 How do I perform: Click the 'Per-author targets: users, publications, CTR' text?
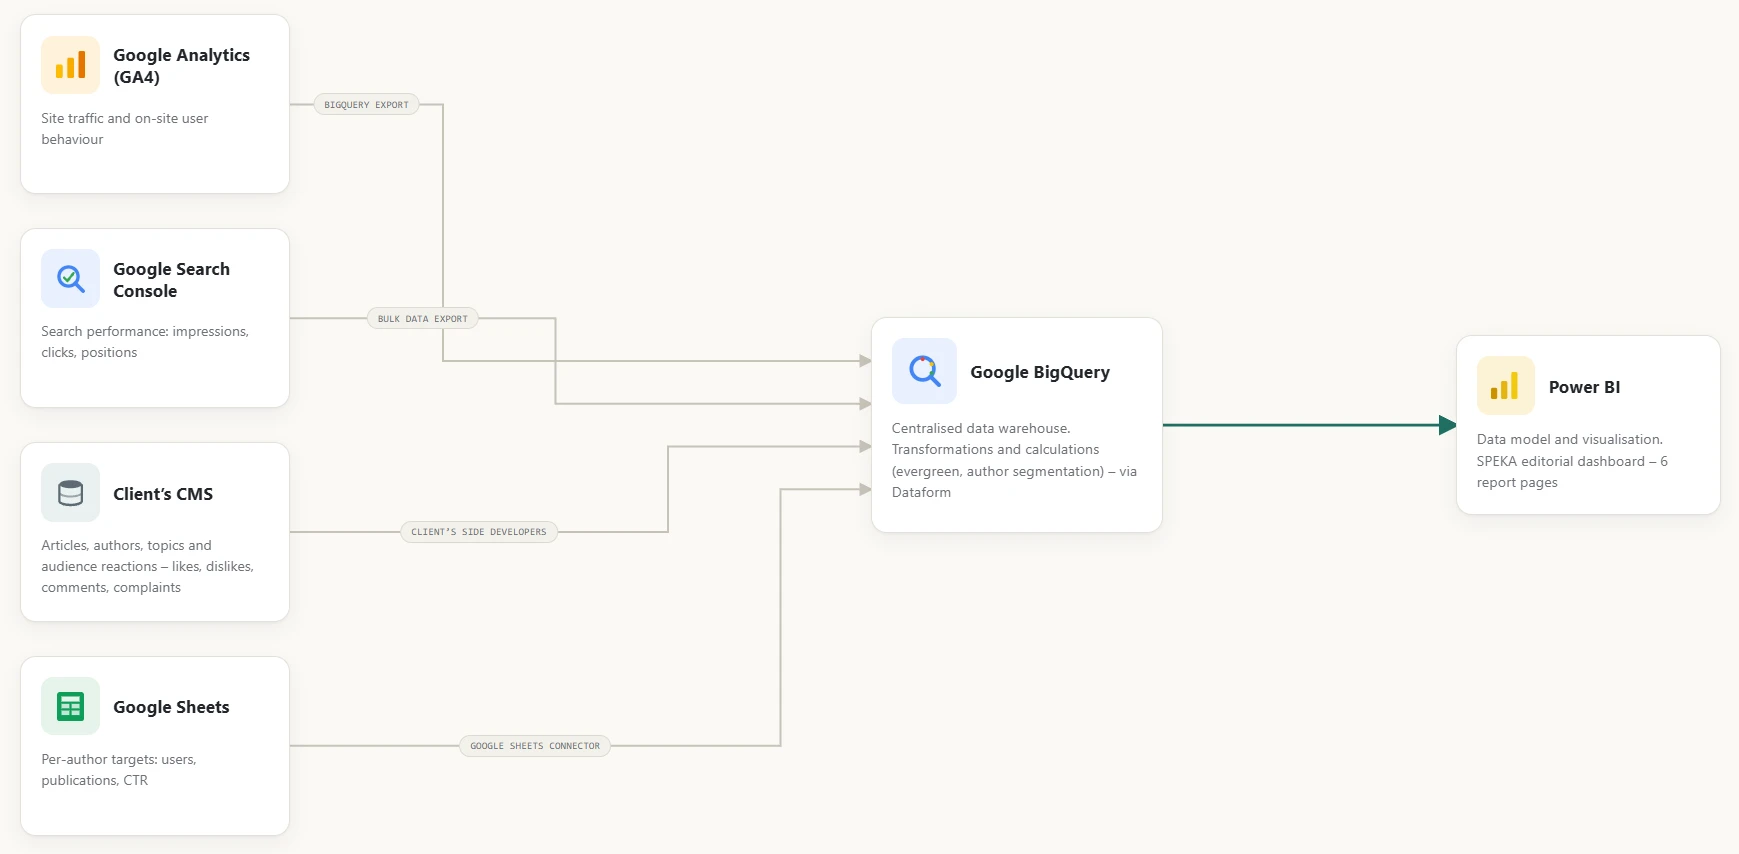pos(119,770)
